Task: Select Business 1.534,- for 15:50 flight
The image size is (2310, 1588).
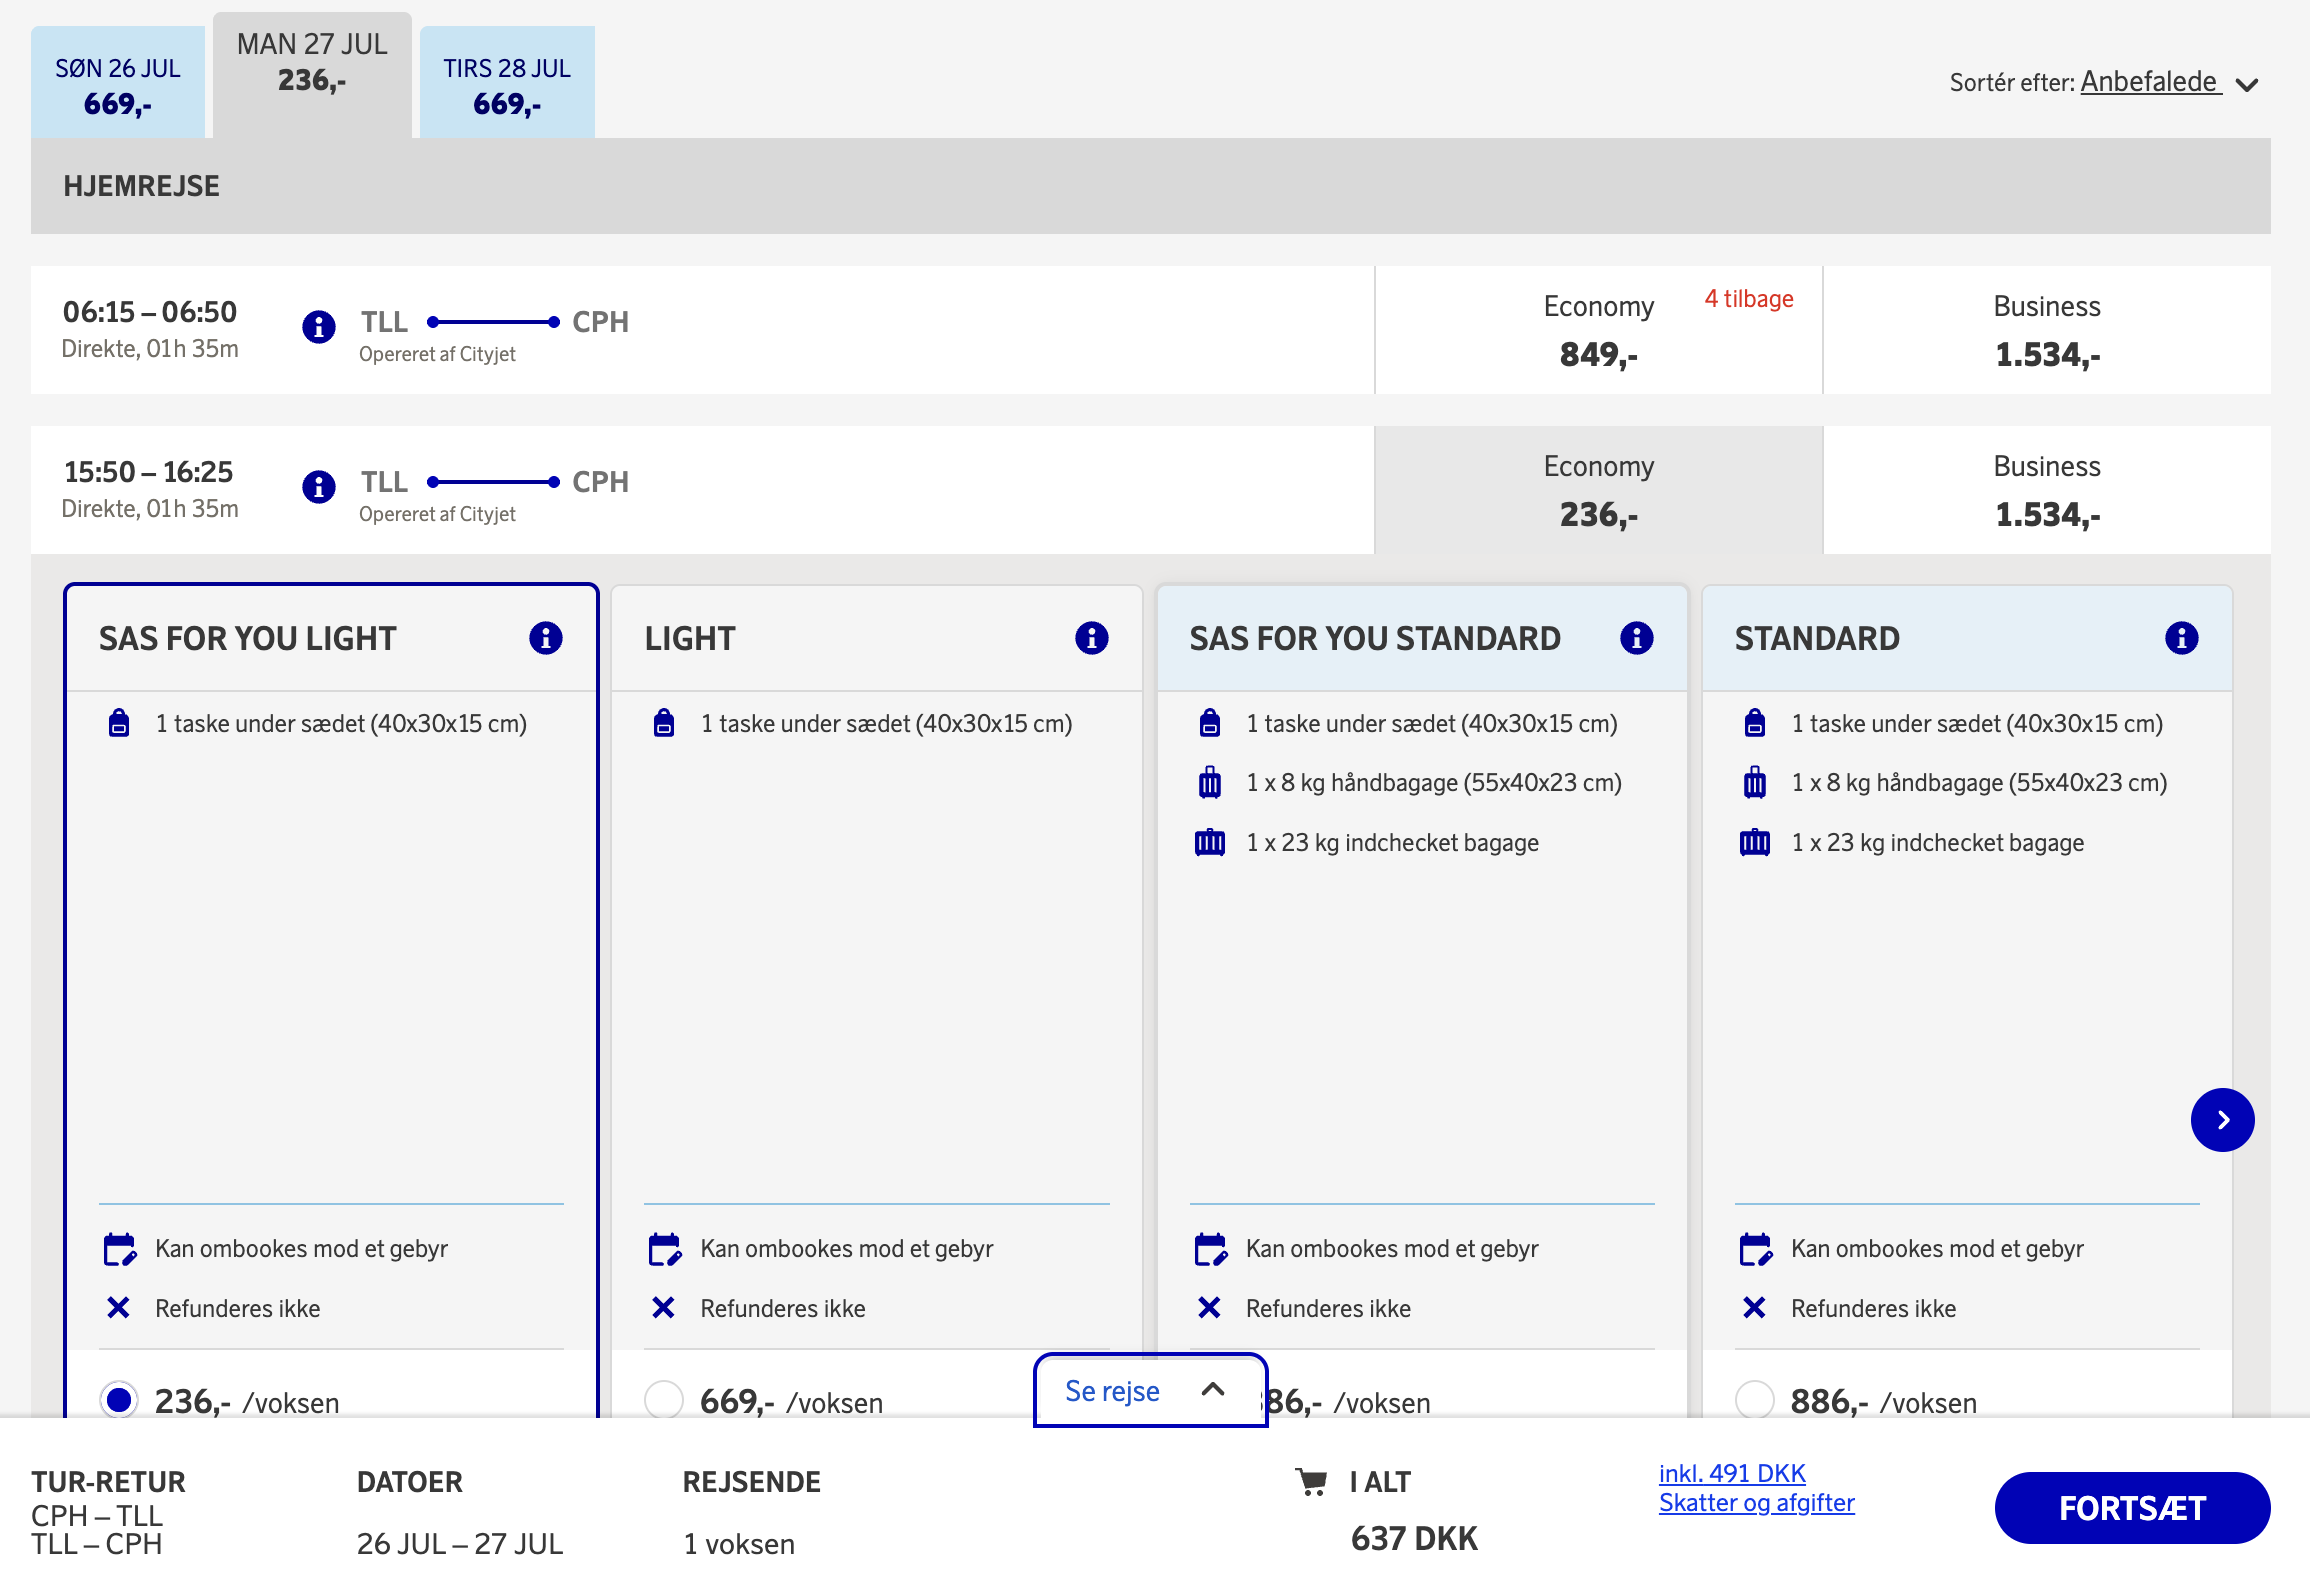Action: click(x=2046, y=491)
